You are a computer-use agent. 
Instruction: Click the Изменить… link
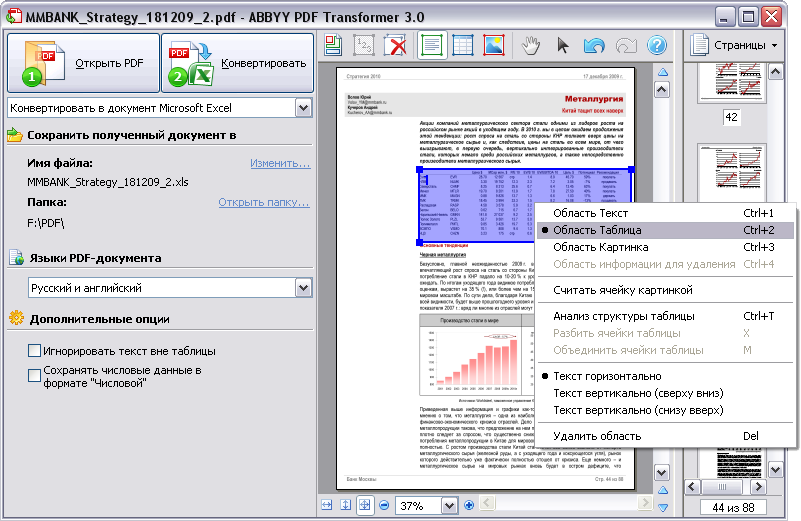(280, 163)
